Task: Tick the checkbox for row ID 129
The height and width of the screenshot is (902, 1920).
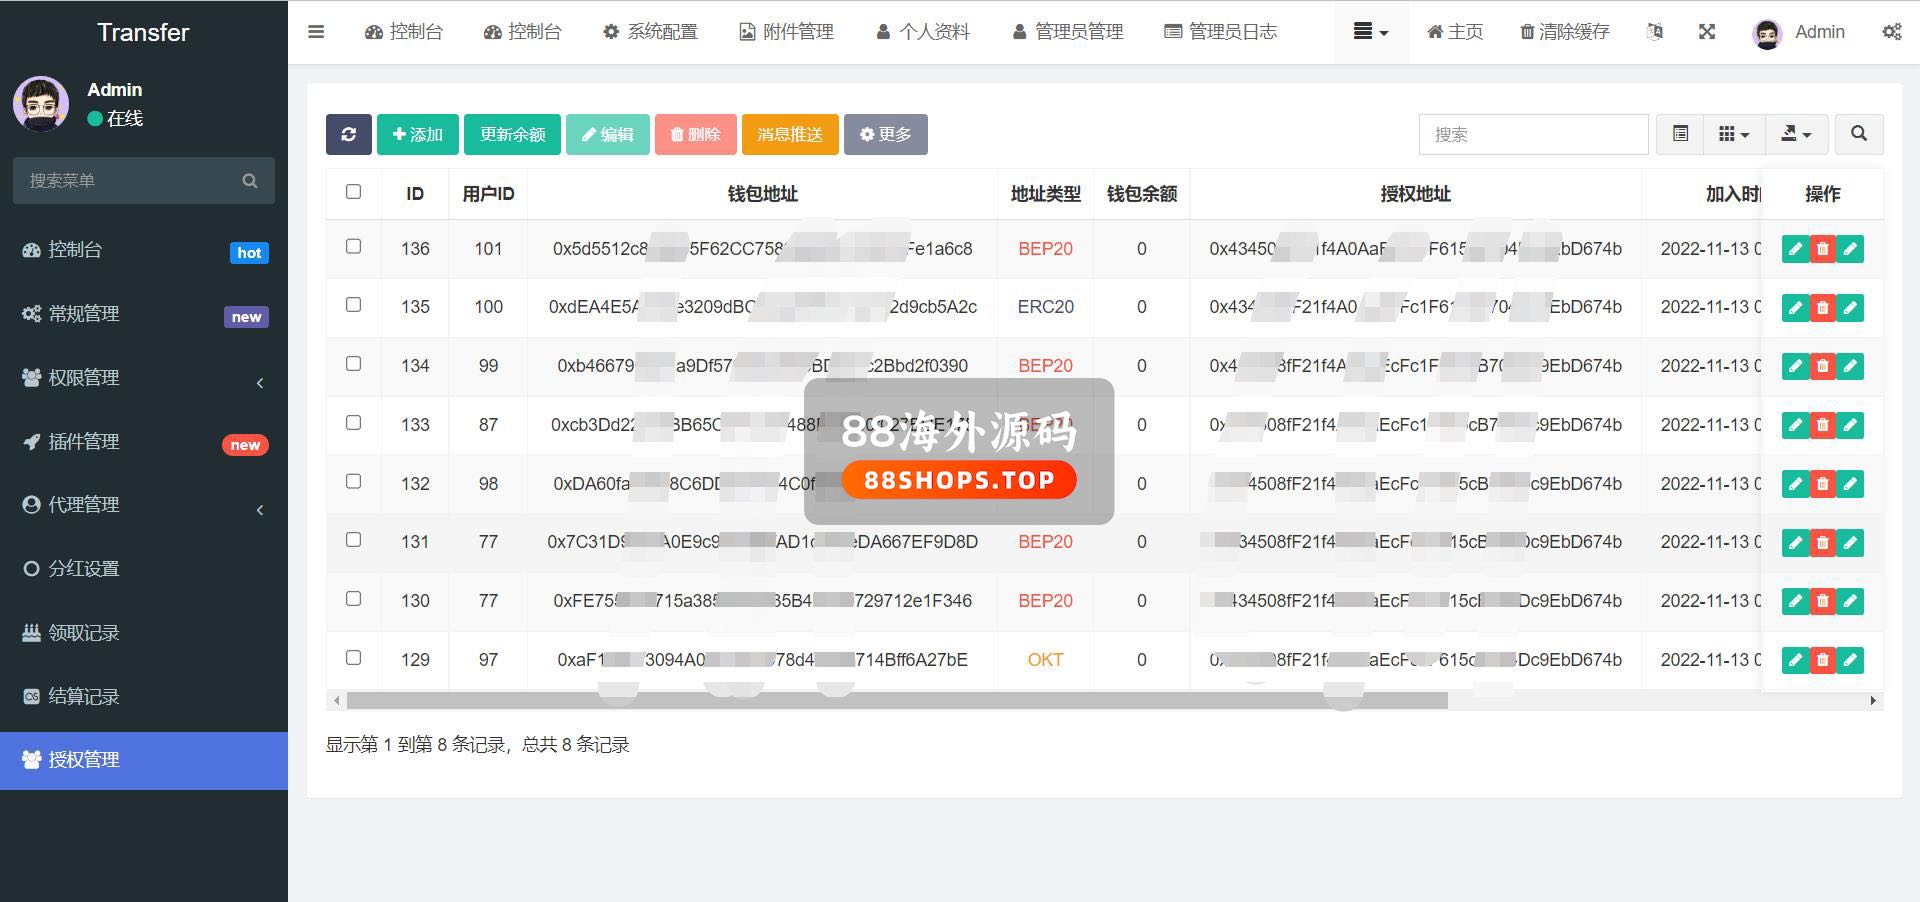Action: pos(353,658)
